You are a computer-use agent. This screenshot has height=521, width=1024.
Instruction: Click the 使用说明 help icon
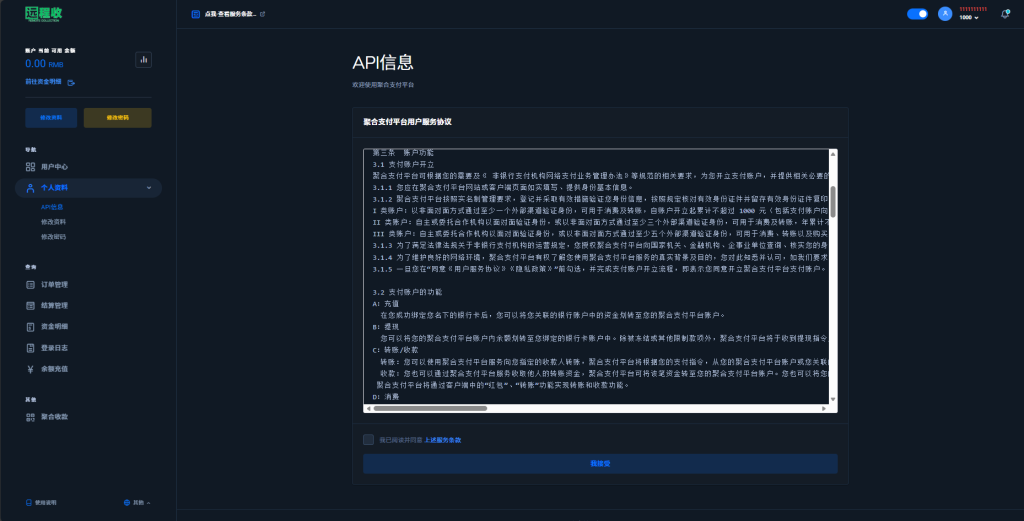pos(29,503)
